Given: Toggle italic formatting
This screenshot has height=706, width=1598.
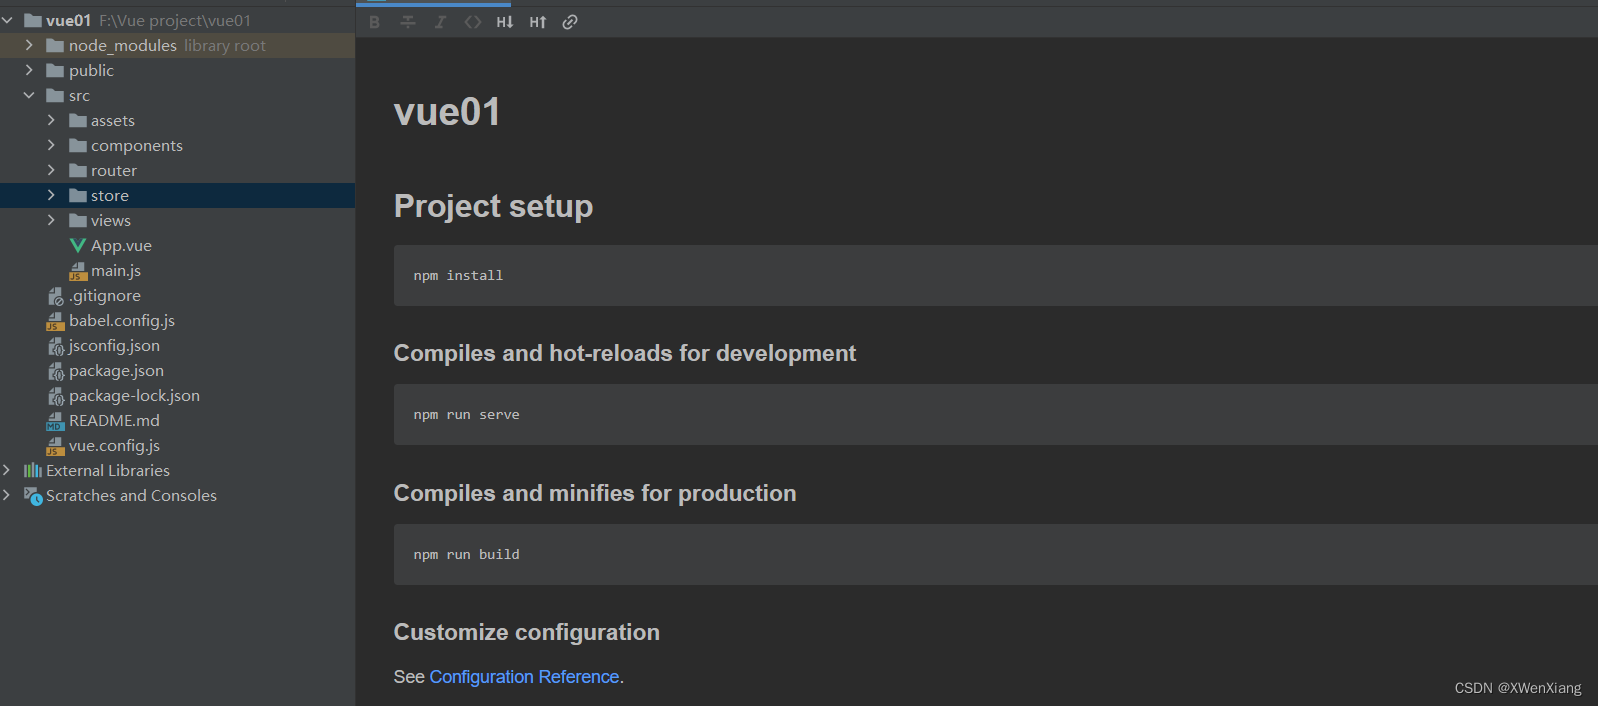Looking at the screenshot, I should (440, 22).
